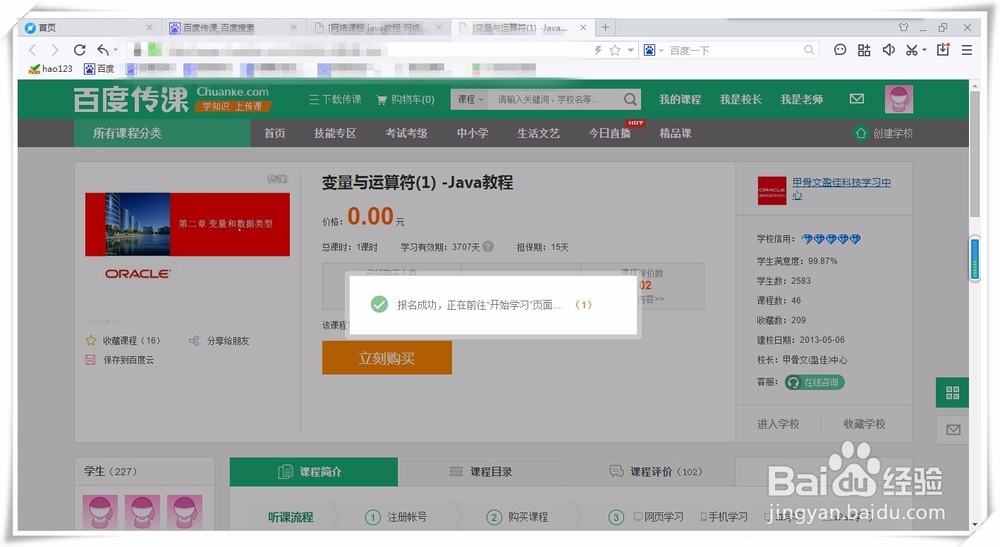Click the lightning speed-mode icon in address bar

coord(598,50)
